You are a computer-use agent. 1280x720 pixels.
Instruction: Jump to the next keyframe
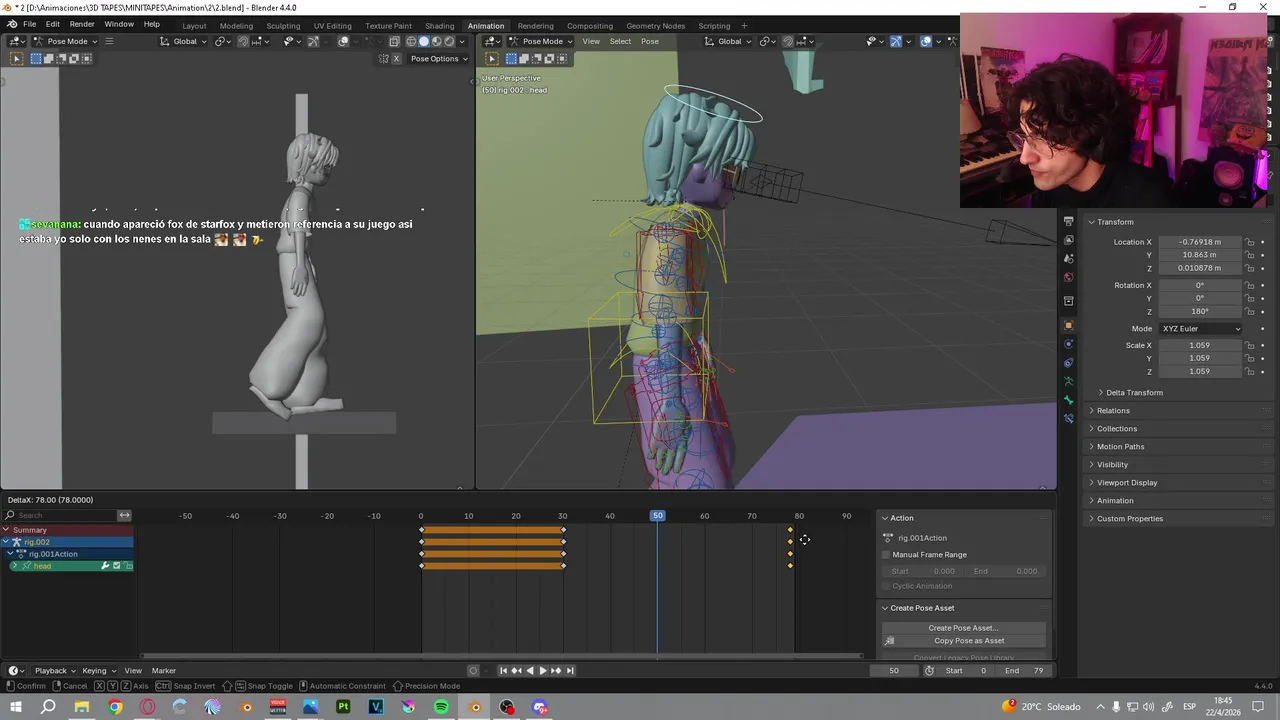pyautogui.click(x=556, y=671)
